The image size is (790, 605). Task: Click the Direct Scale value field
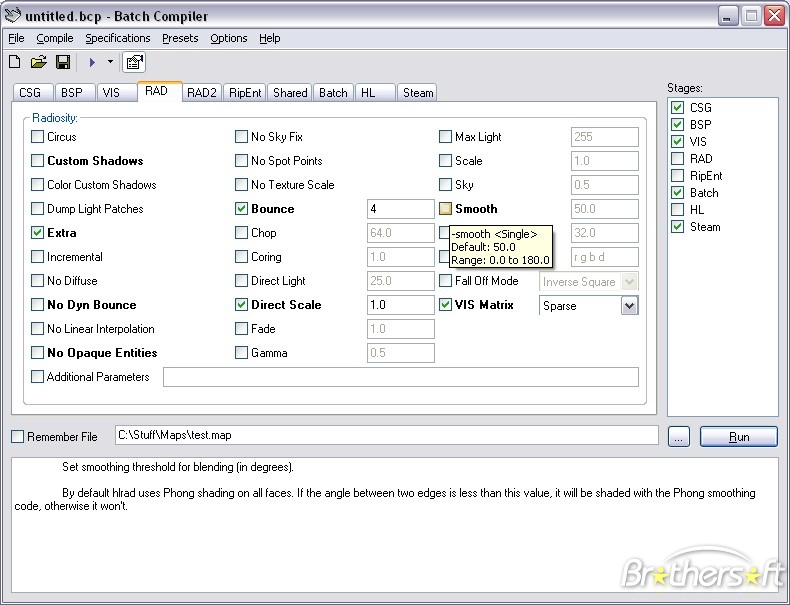coord(401,305)
